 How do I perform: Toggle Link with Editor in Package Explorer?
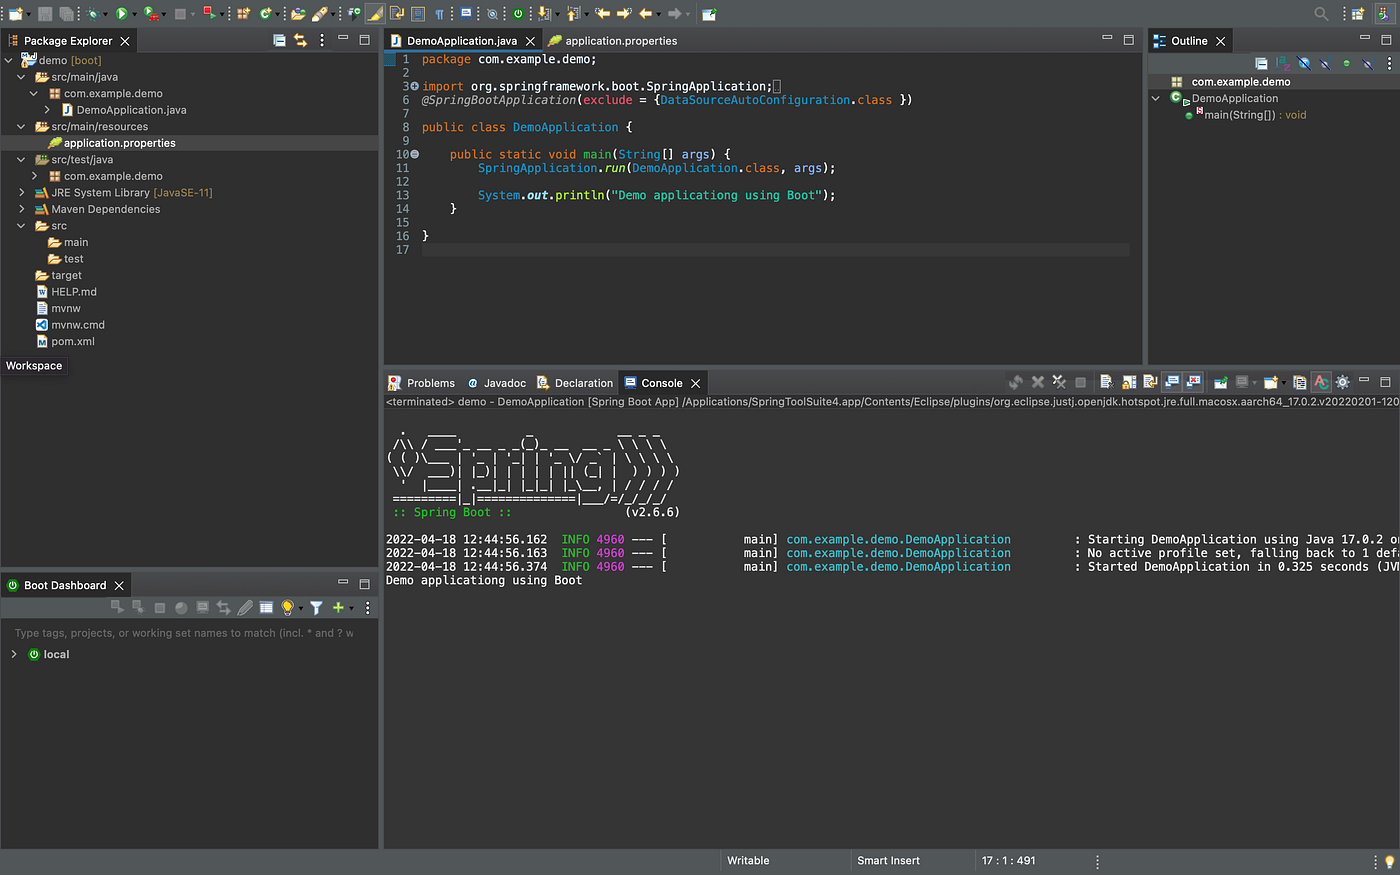tap(300, 41)
